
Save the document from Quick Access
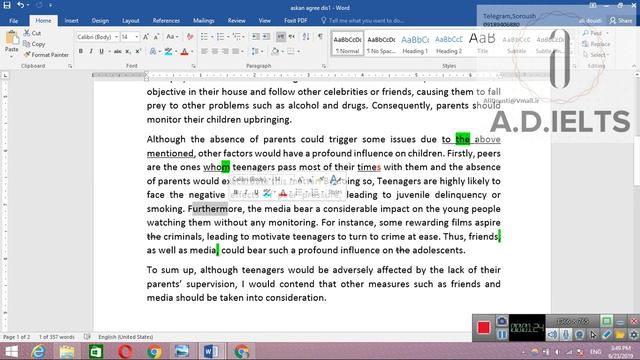(x=7, y=6)
